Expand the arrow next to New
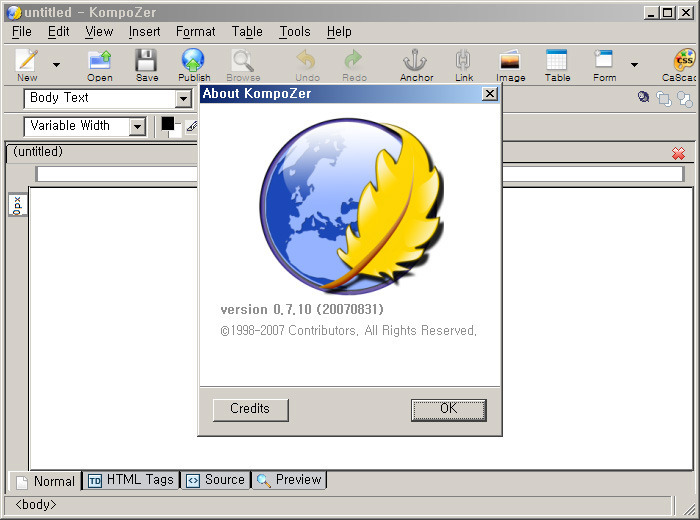The height and width of the screenshot is (520, 700). [x=56, y=65]
